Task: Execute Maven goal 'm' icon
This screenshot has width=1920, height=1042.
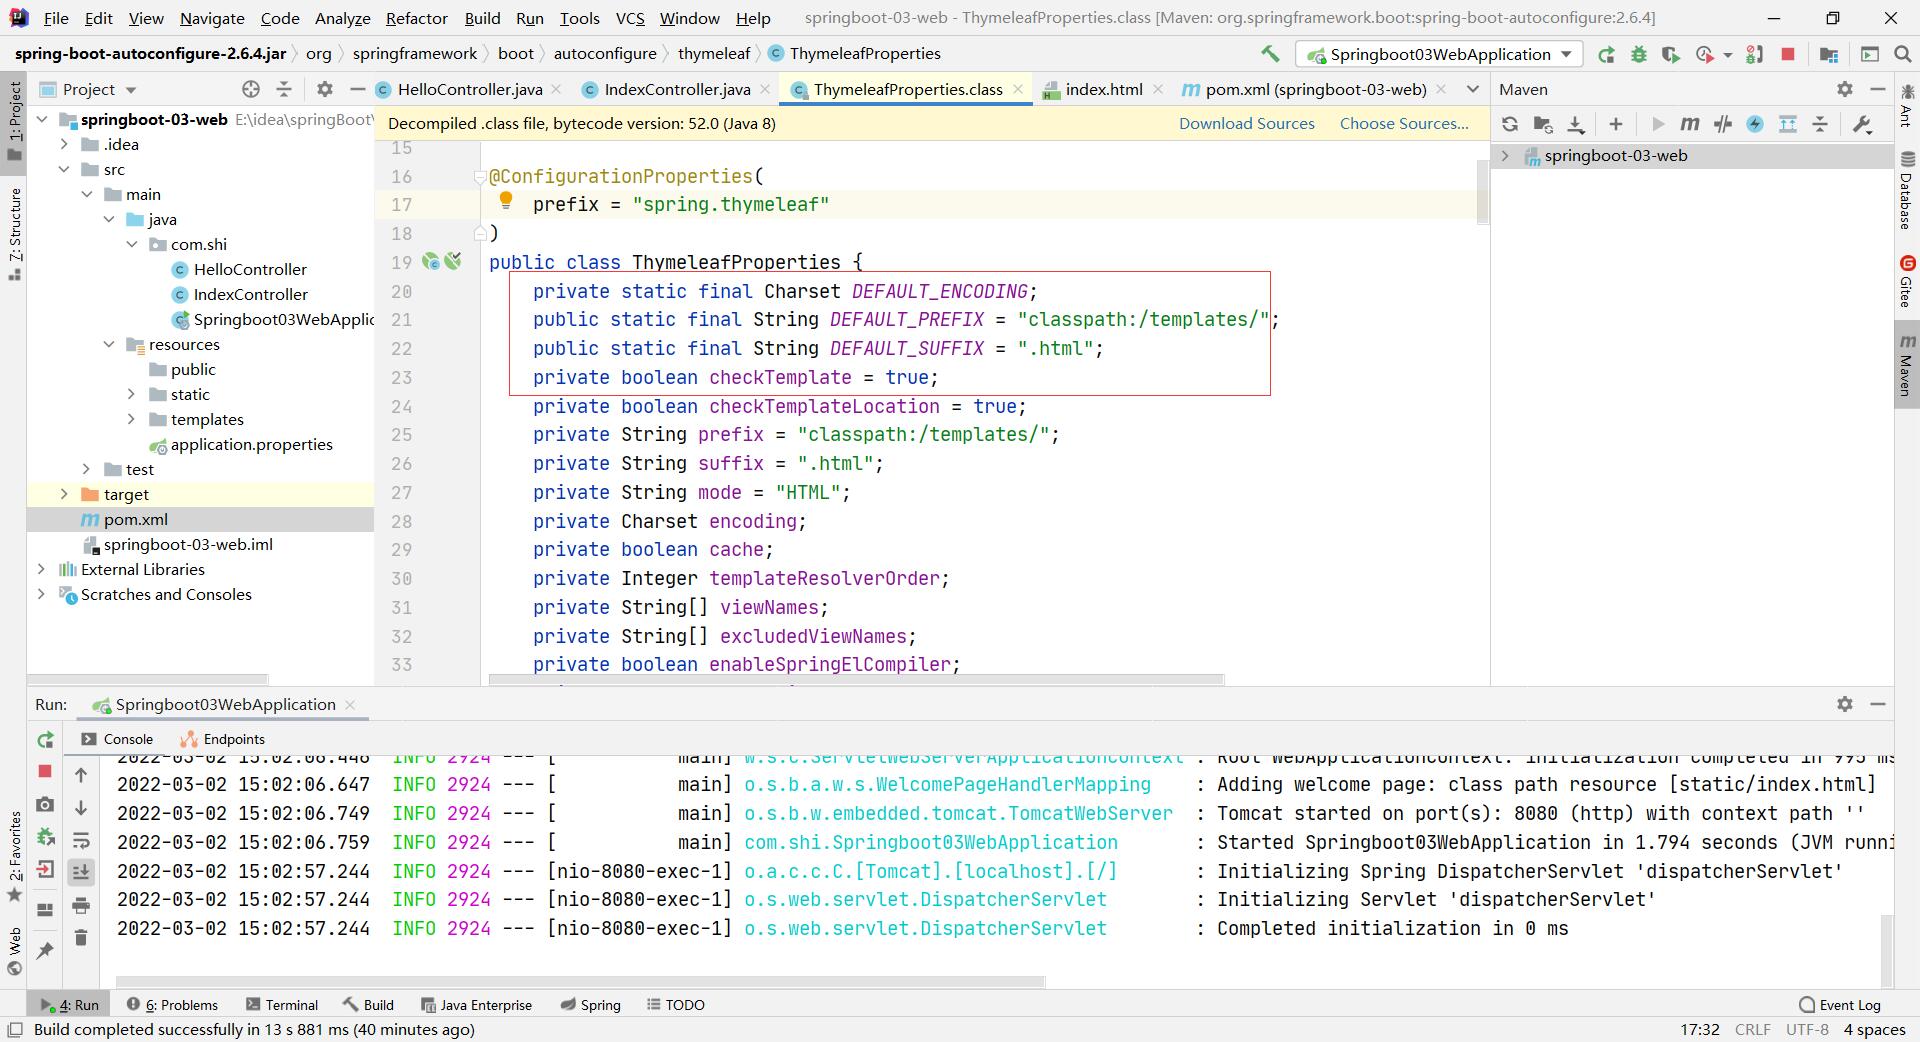Action: tap(1690, 124)
